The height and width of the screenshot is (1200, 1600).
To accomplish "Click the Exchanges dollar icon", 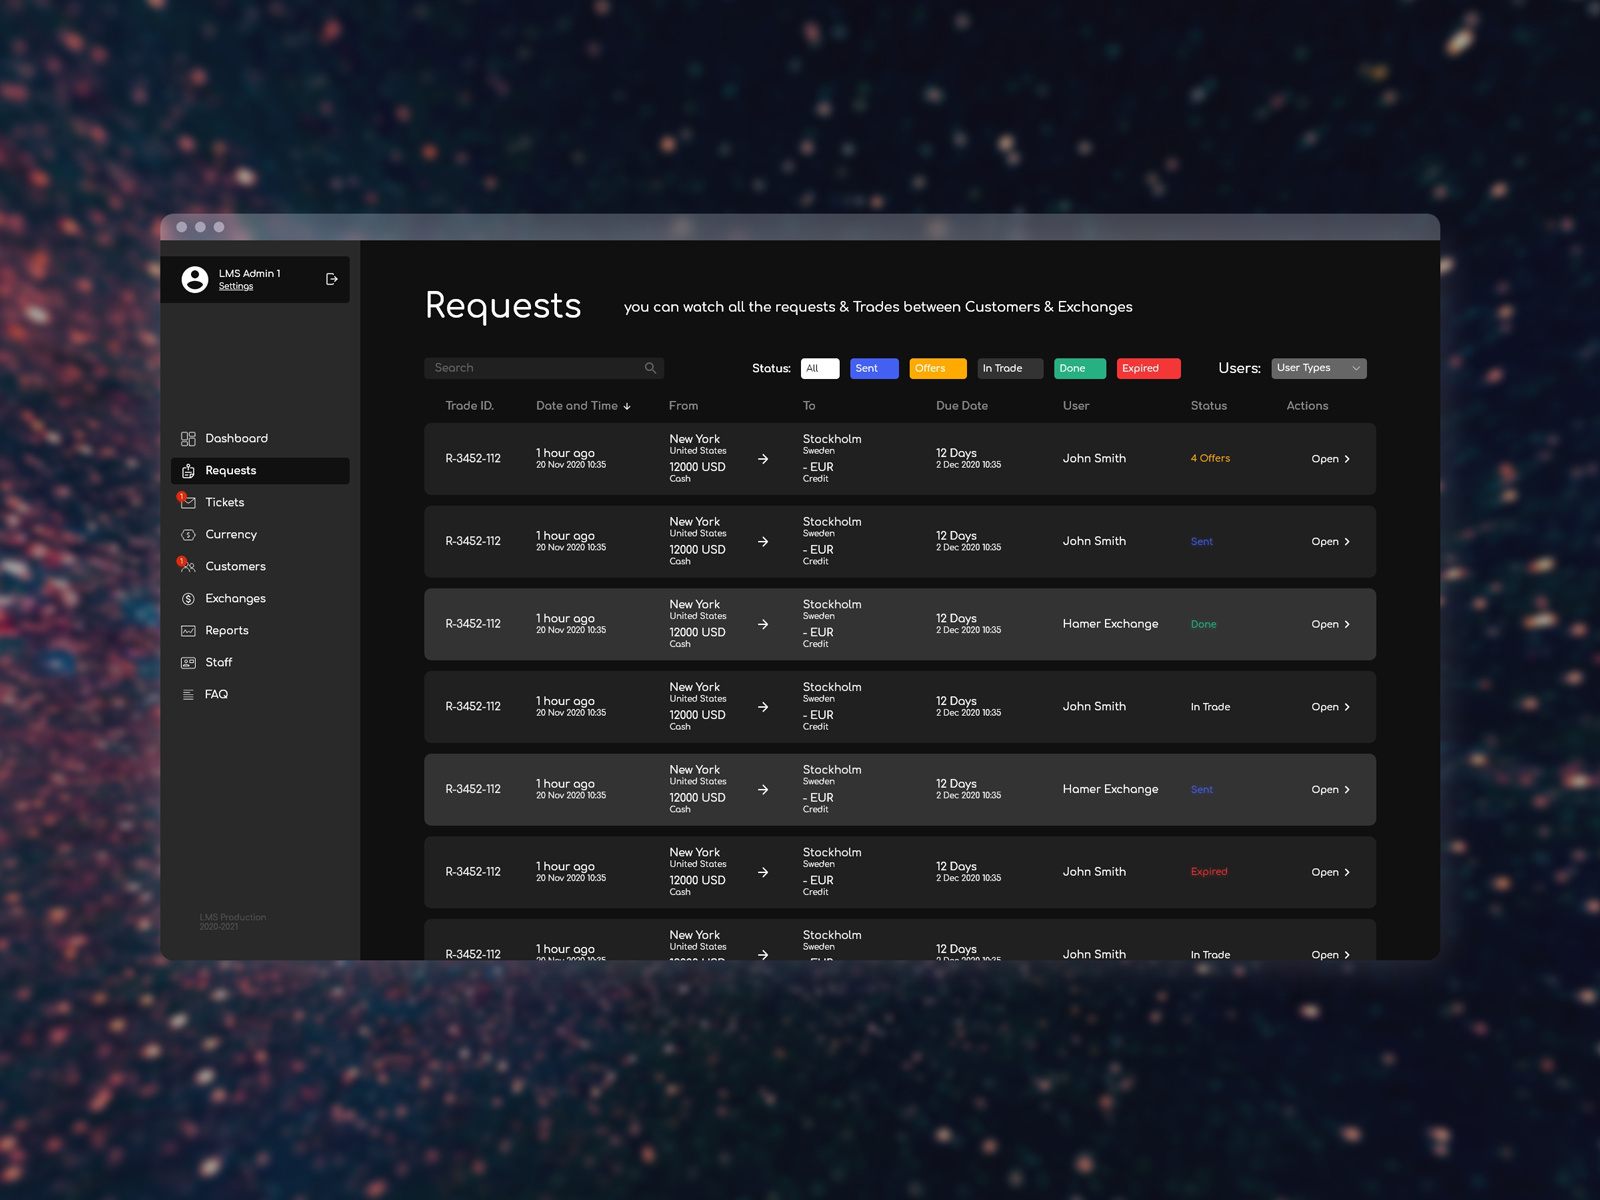I will [x=188, y=599].
